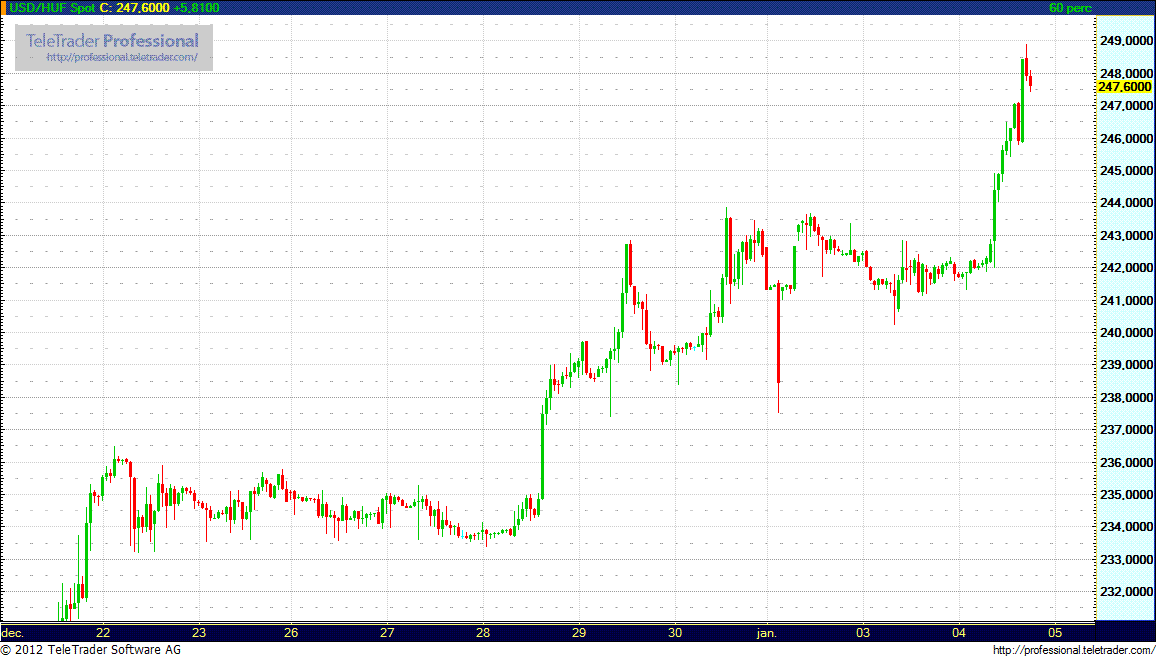The width and height of the screenshot is (1156, 659).
Task: Open the professional.teletrader.com link in the footer
Action: click(1072, 650)
